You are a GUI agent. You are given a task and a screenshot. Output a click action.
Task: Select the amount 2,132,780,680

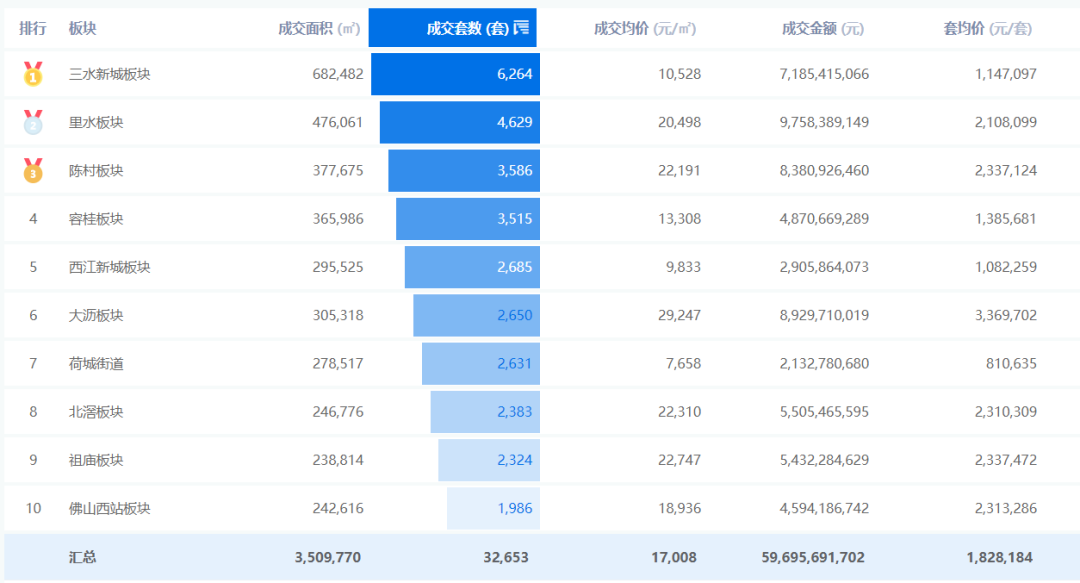[824, 364]
